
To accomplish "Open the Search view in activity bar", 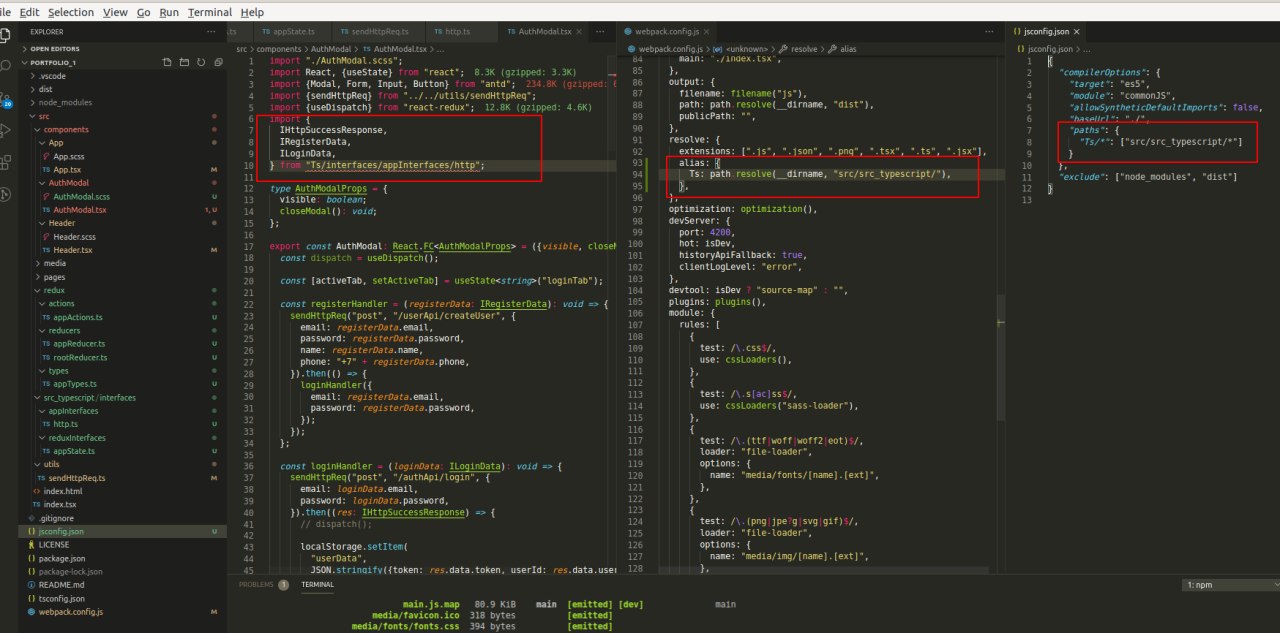I will [x=7, y=64].
